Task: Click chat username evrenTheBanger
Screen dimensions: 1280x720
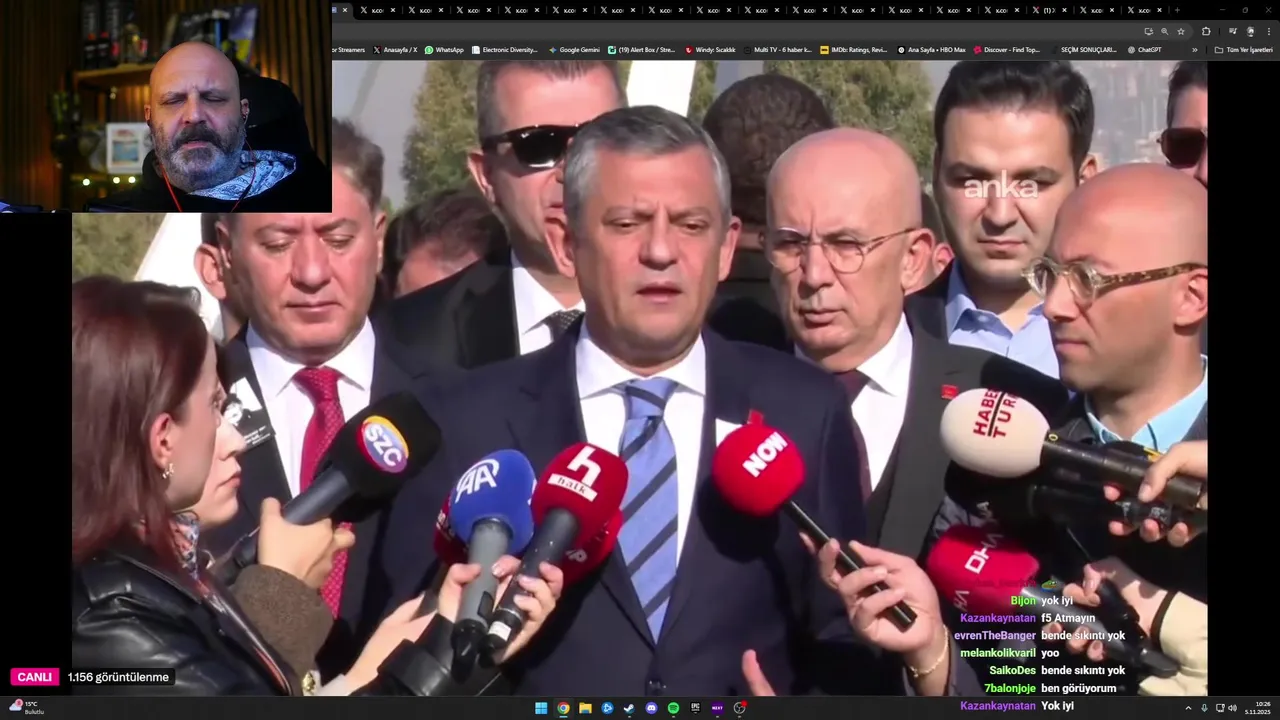Action: pos(995,636)
